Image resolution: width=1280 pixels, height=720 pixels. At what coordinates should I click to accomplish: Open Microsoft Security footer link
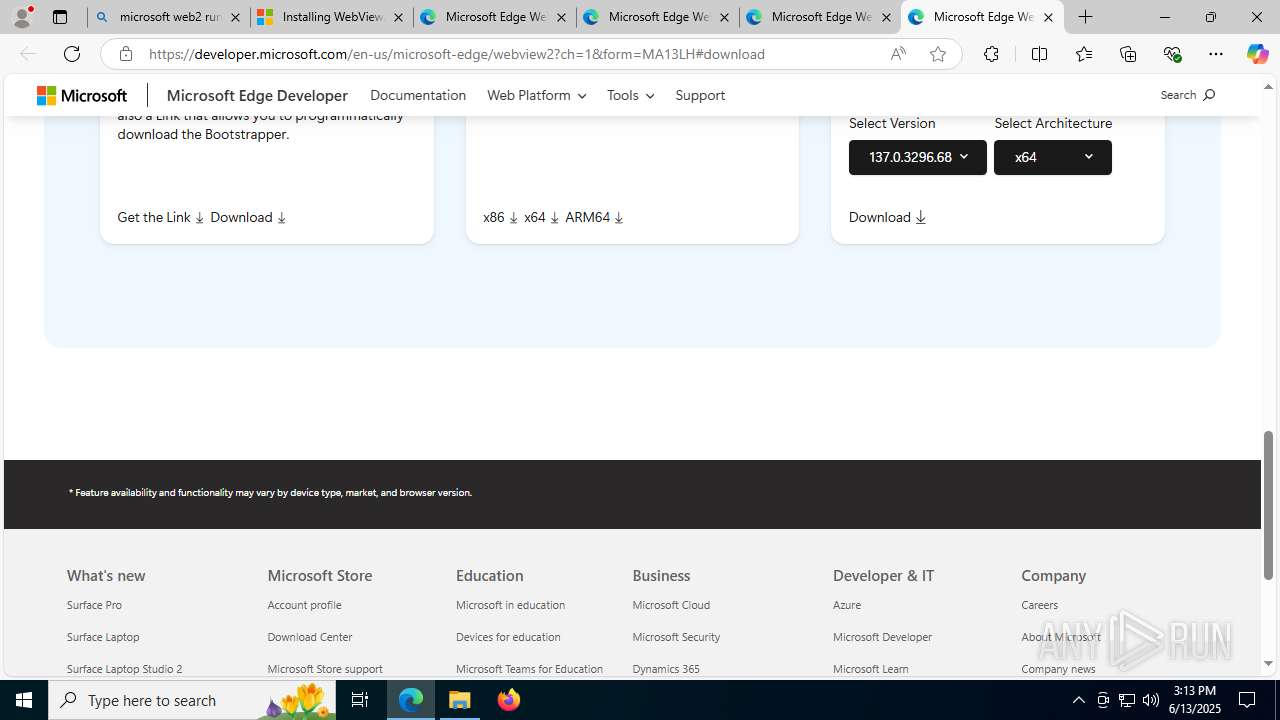676,637
